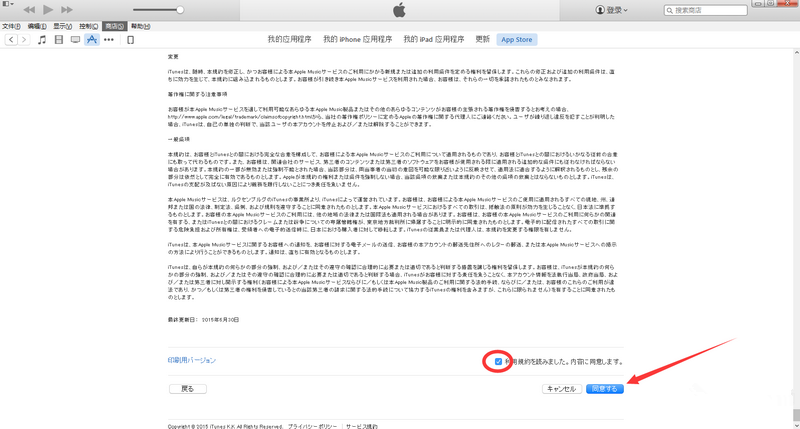This screenshot has height=429, width=800.
Task: Open the プライバシーポリシー footer link
Action: point(312,426)
